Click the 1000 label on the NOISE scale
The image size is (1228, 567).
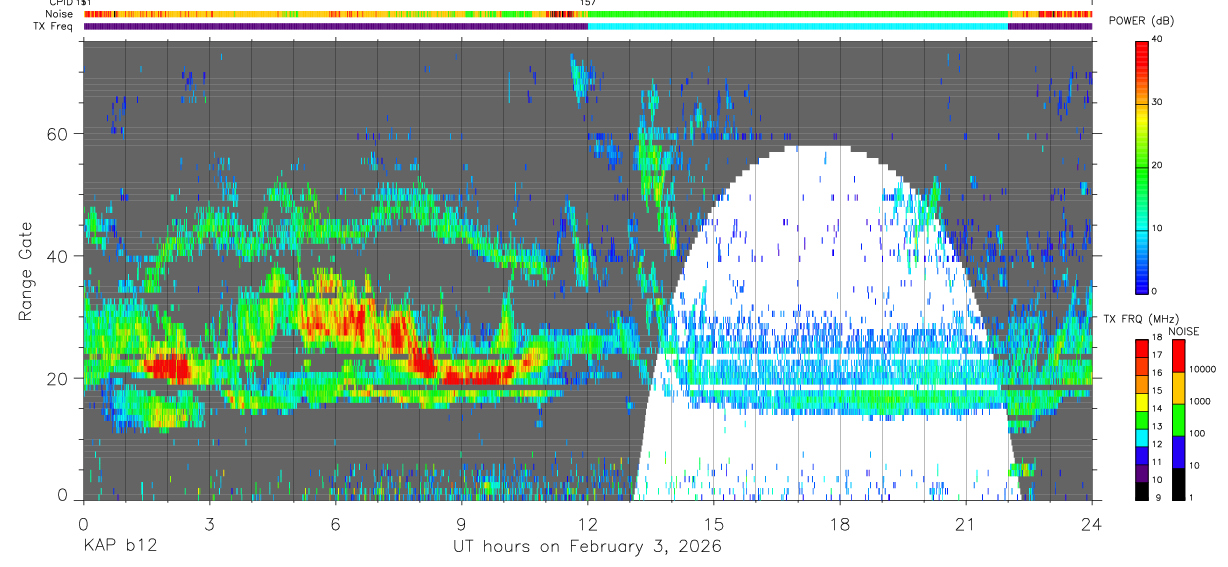[1199, 401]
